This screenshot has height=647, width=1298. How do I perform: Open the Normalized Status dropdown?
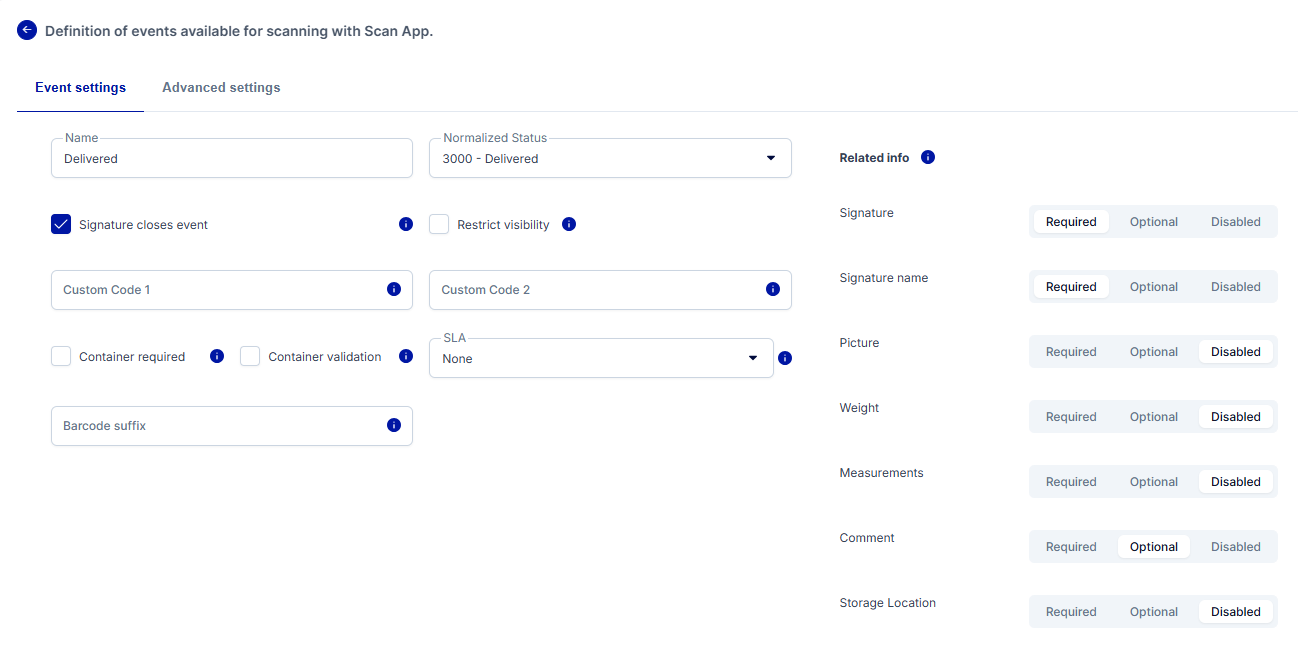point(610,158)
